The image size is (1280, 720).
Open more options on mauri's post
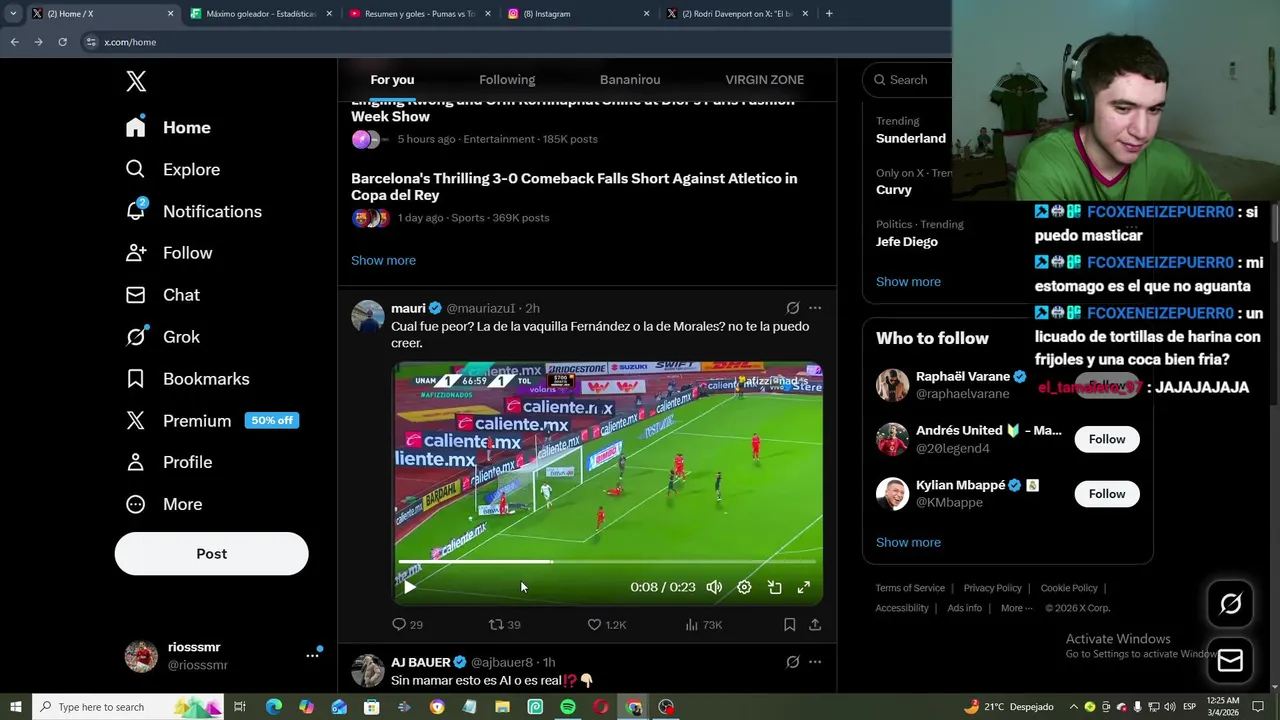coord(815,308)
